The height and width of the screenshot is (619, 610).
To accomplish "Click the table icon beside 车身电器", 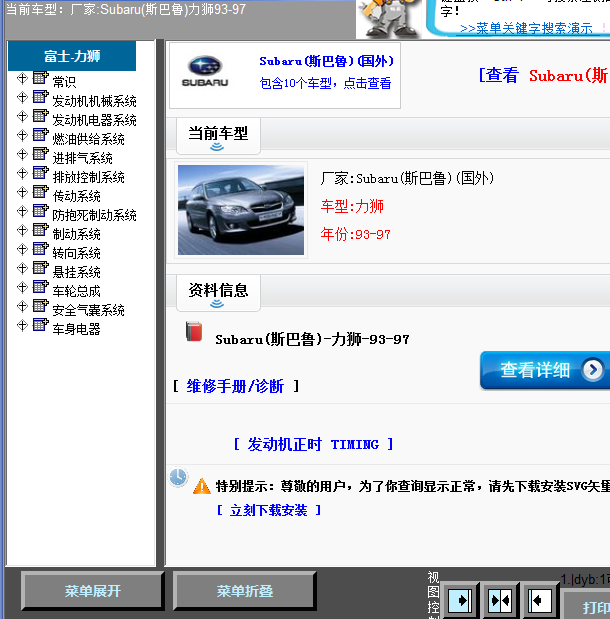I will [x=40, y=324].
